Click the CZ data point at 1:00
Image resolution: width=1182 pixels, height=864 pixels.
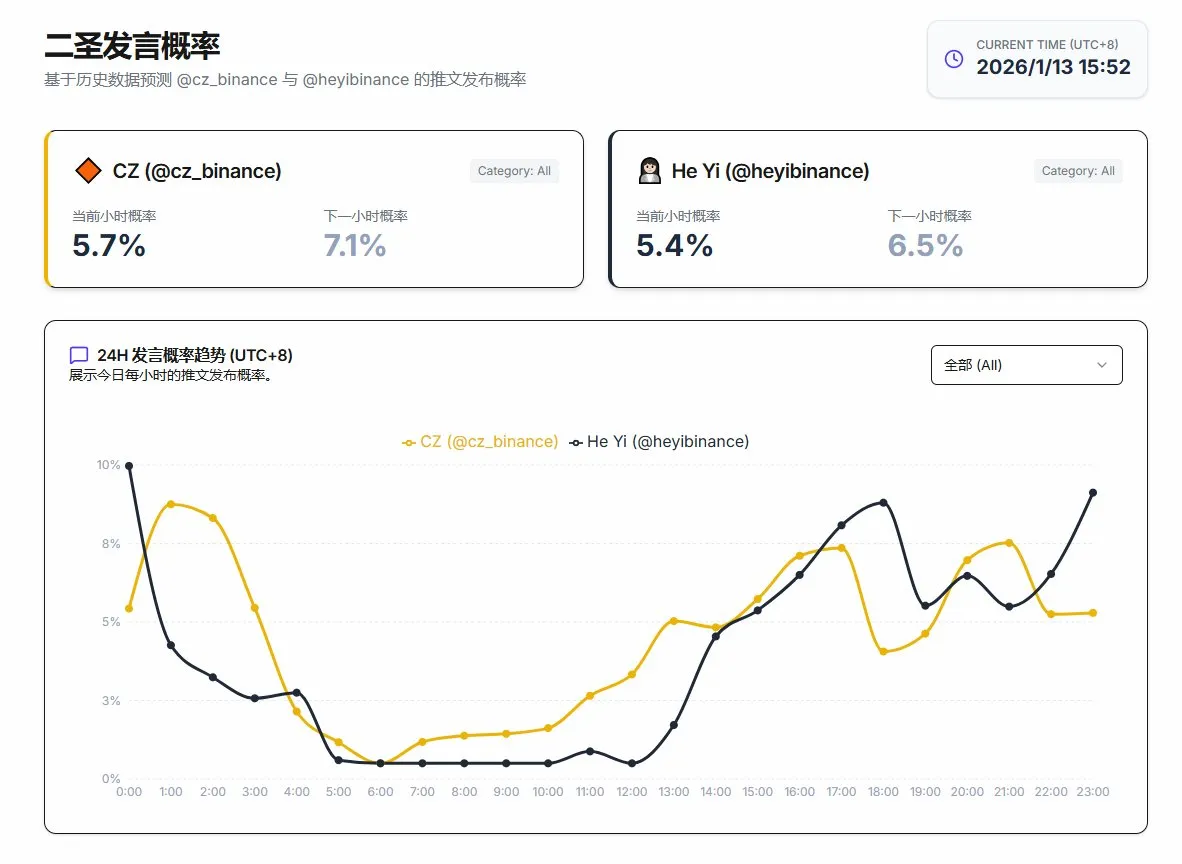(171, 504)
